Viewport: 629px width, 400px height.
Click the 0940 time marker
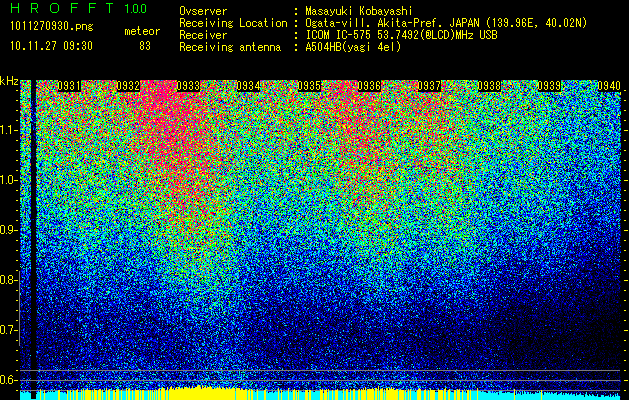pos(609,86)
